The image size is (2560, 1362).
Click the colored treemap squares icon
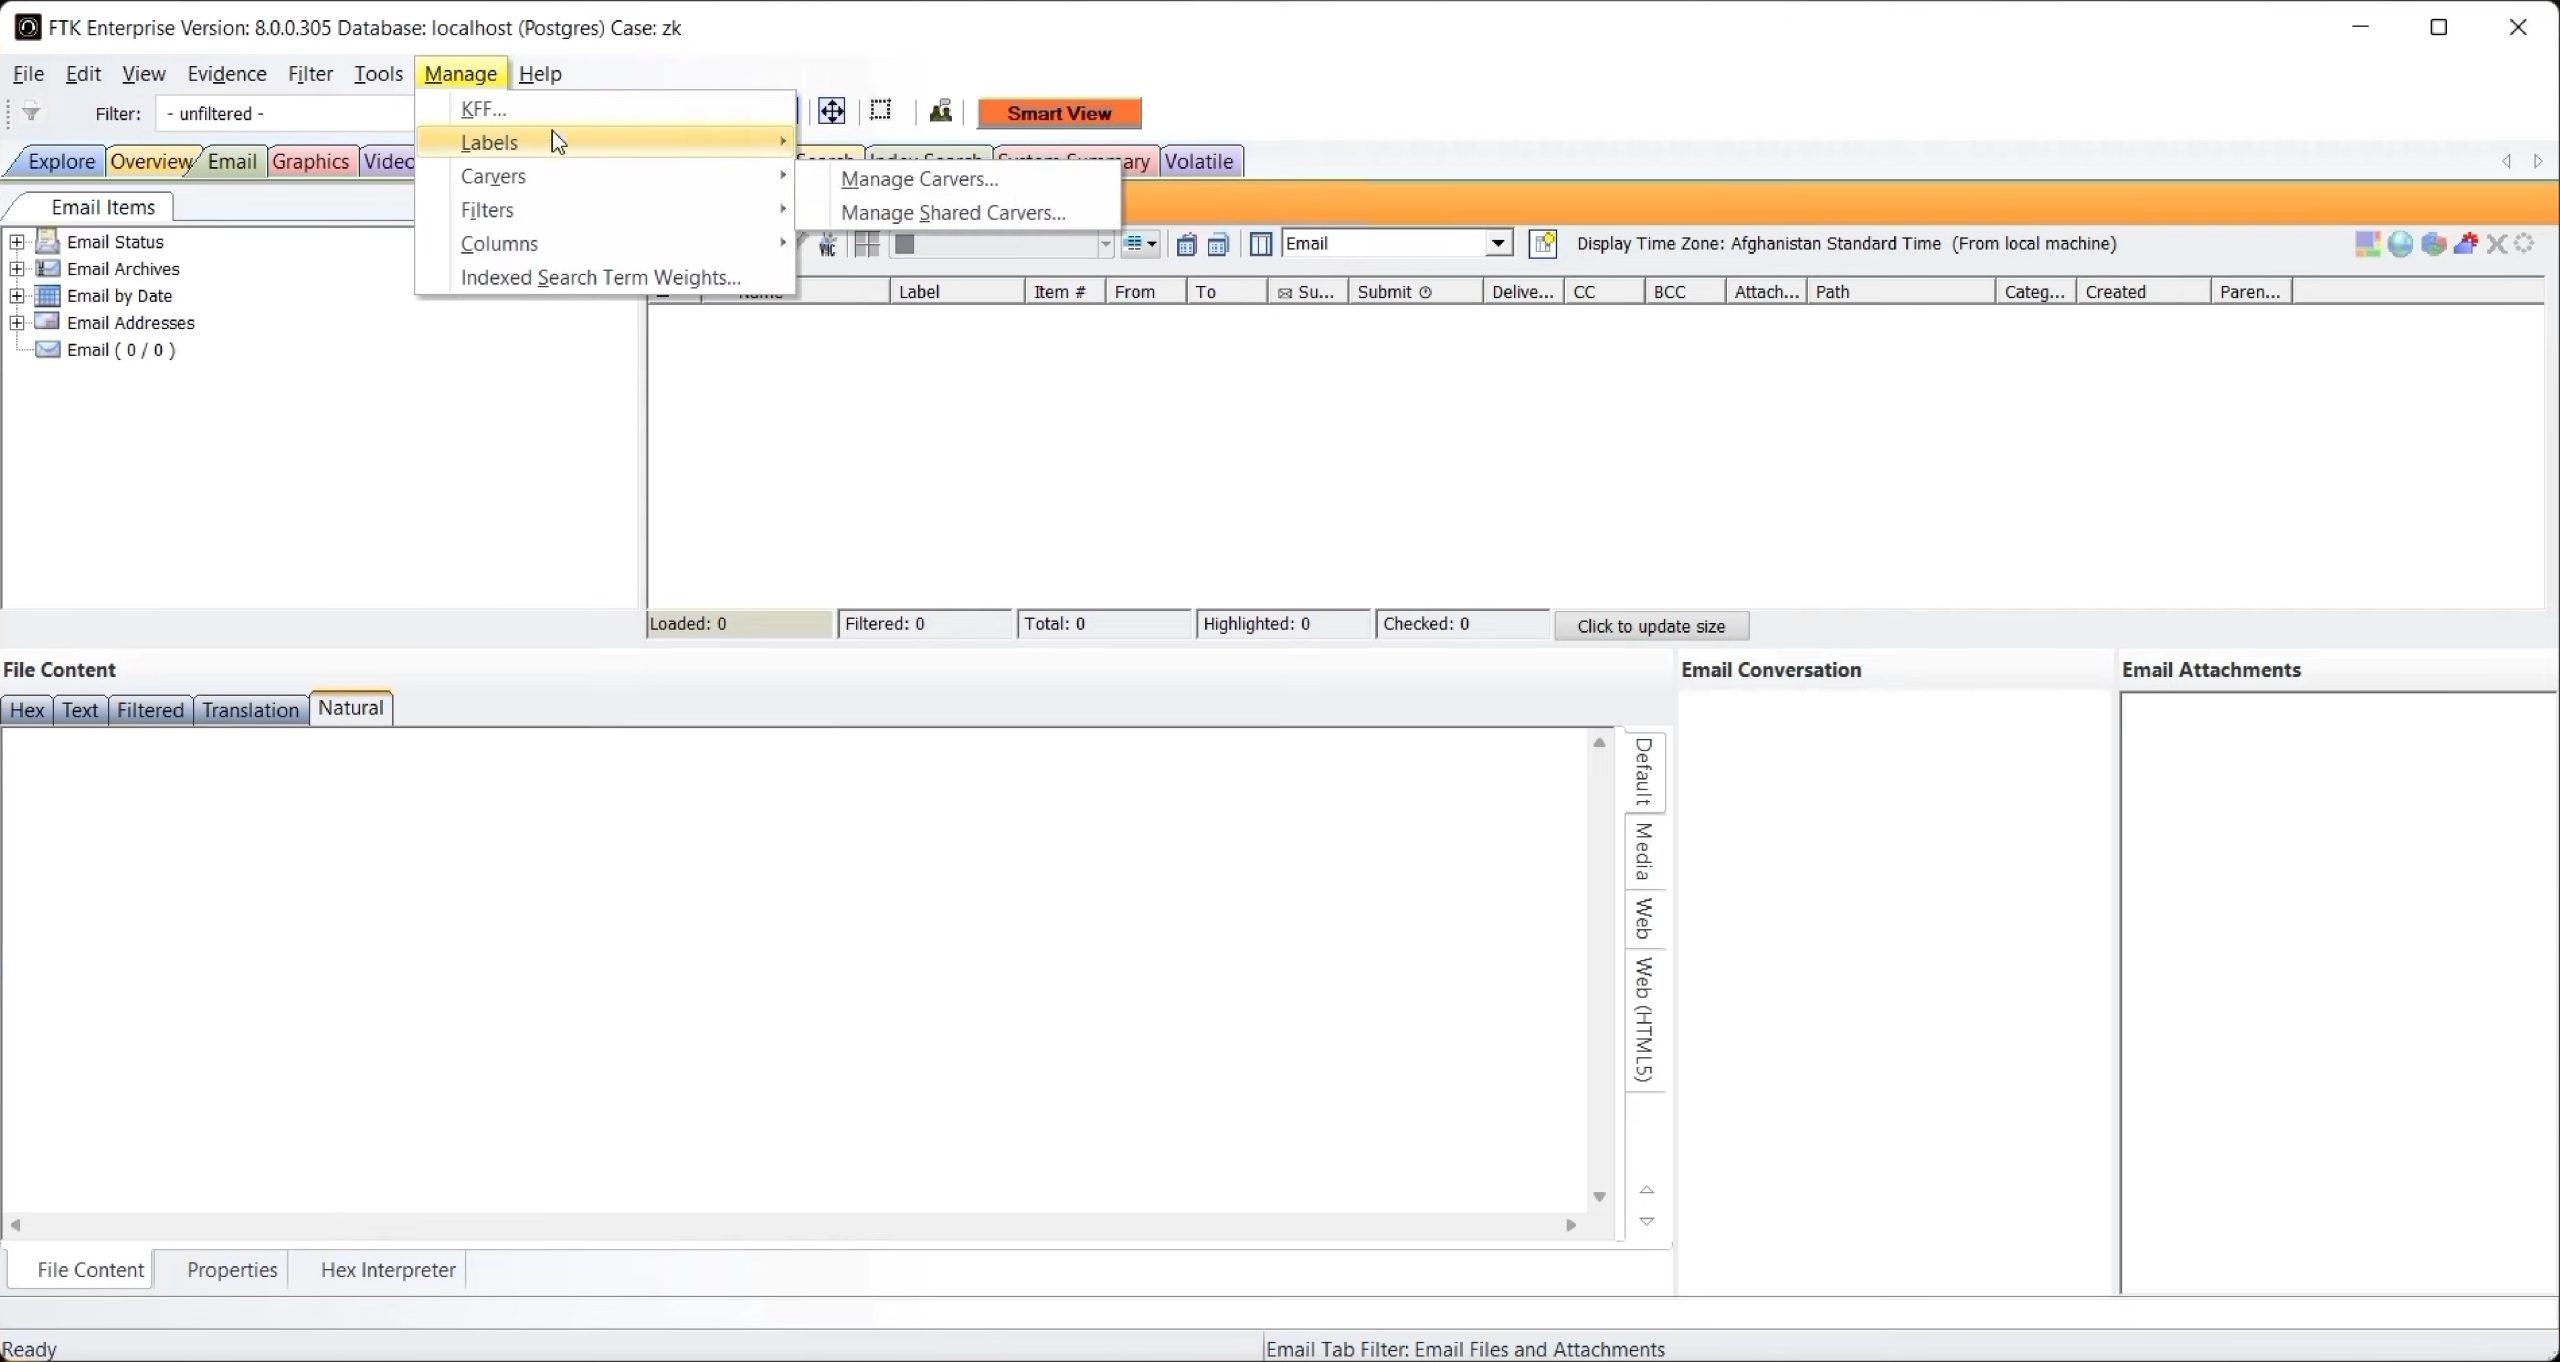click(2367, 244)
